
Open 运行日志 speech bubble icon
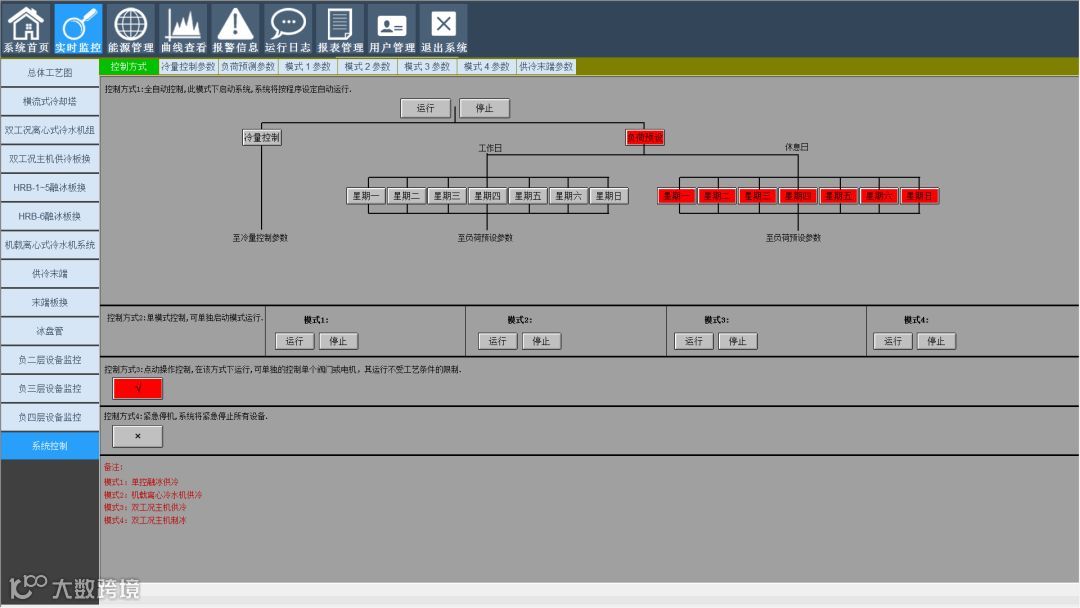click(x=287, y=29)
